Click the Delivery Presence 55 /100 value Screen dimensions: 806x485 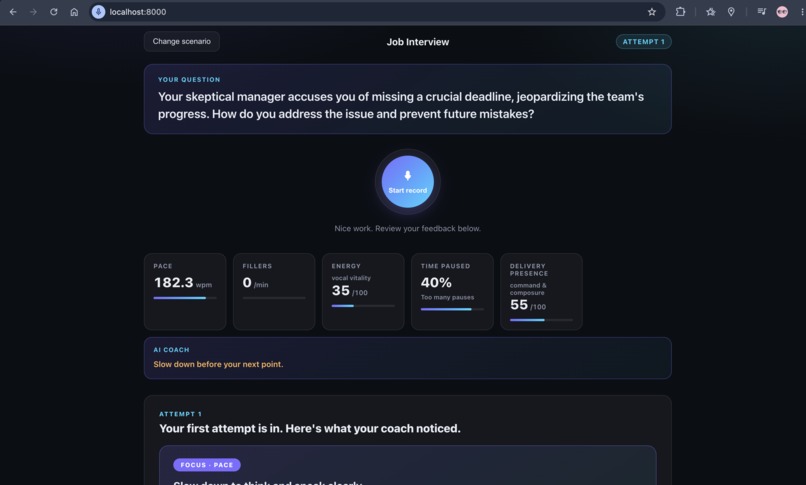(528, 305)
